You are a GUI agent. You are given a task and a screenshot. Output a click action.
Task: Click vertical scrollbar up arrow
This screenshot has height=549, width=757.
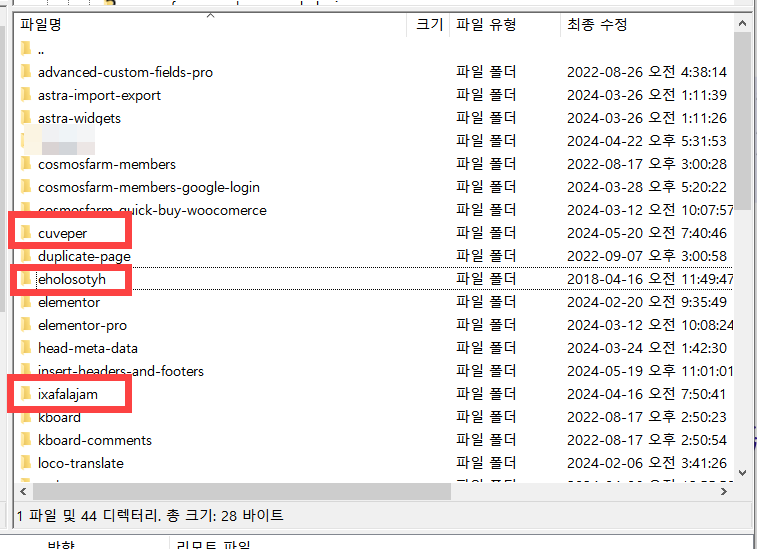tap(742, 23)
